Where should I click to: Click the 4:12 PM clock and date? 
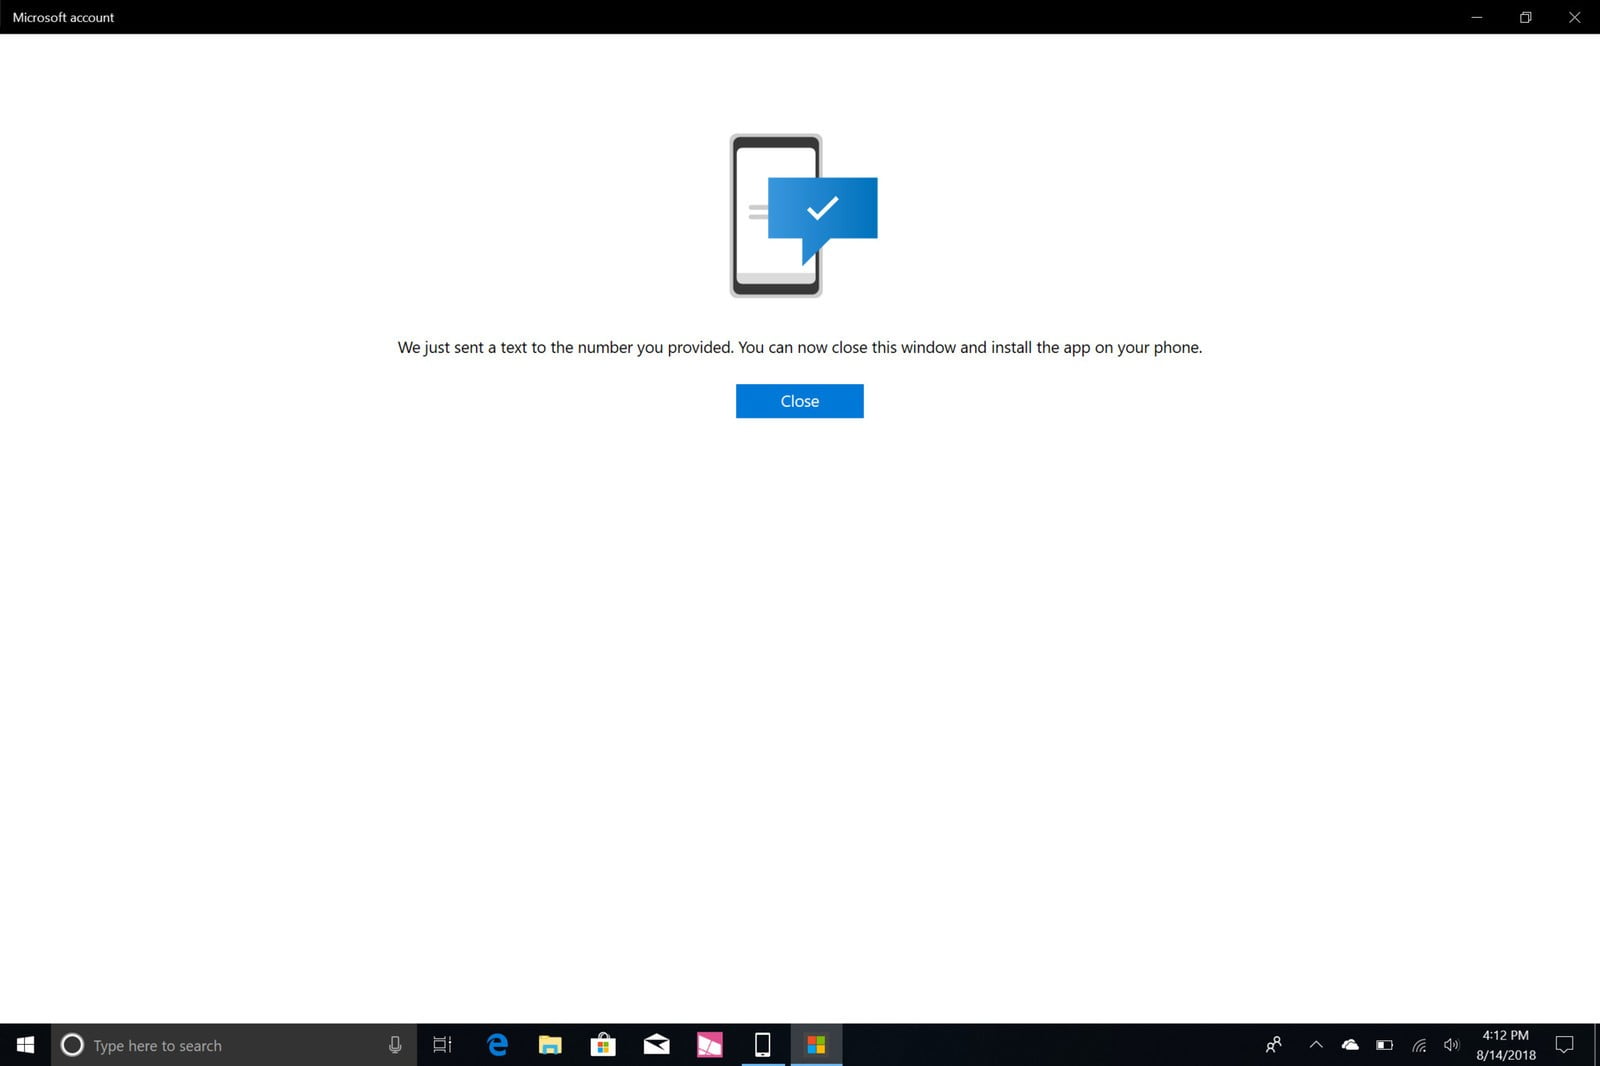(x=1505, y=1045)
